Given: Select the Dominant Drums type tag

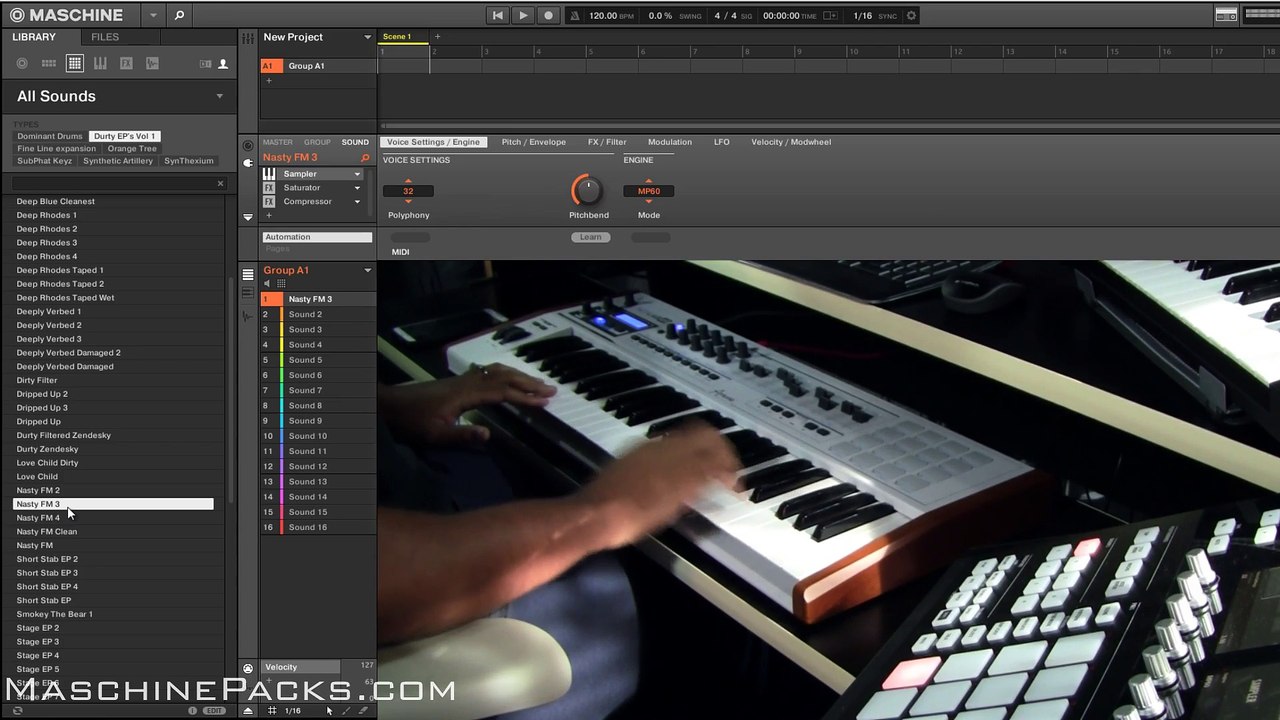Looking at the screenshot, I should coord(50,136).
